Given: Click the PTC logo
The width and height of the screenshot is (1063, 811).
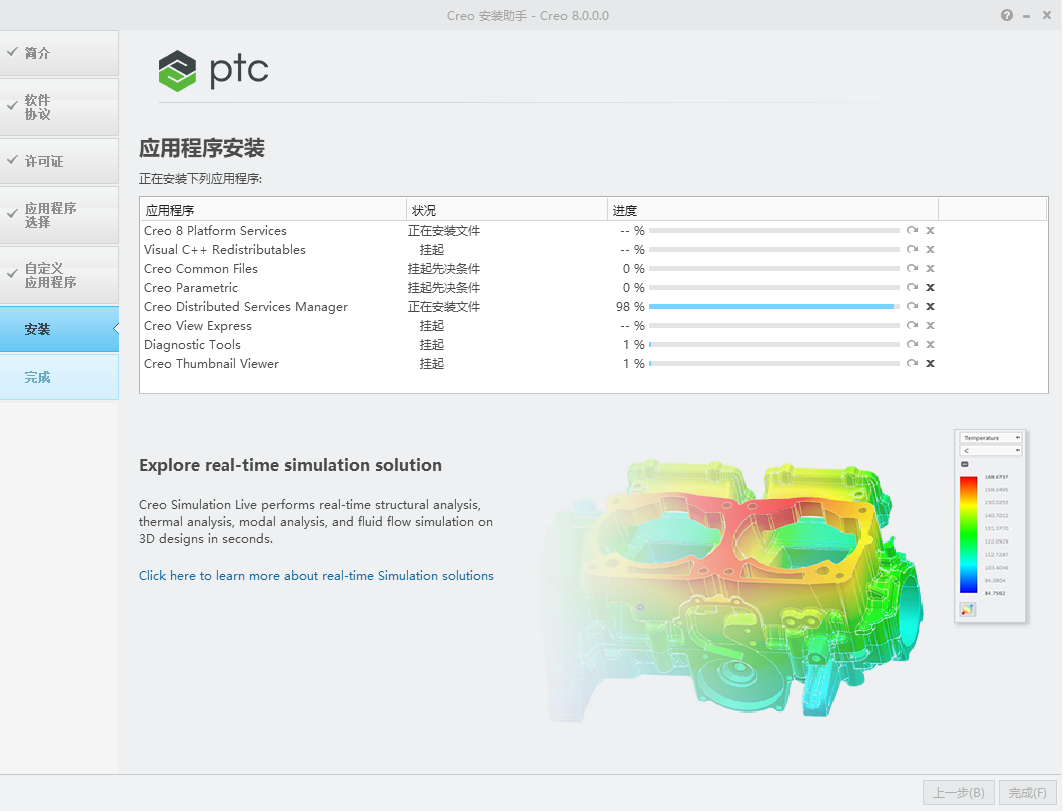Looking at the screenshot, I should pos(213,71).
